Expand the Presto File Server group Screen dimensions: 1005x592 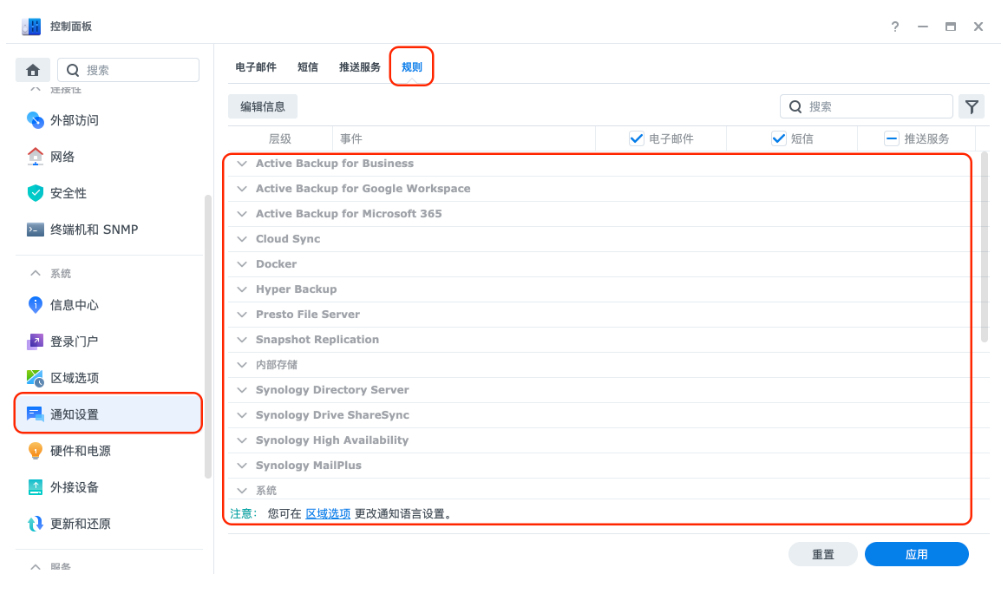pyautogui.click(x=242, y=314)
